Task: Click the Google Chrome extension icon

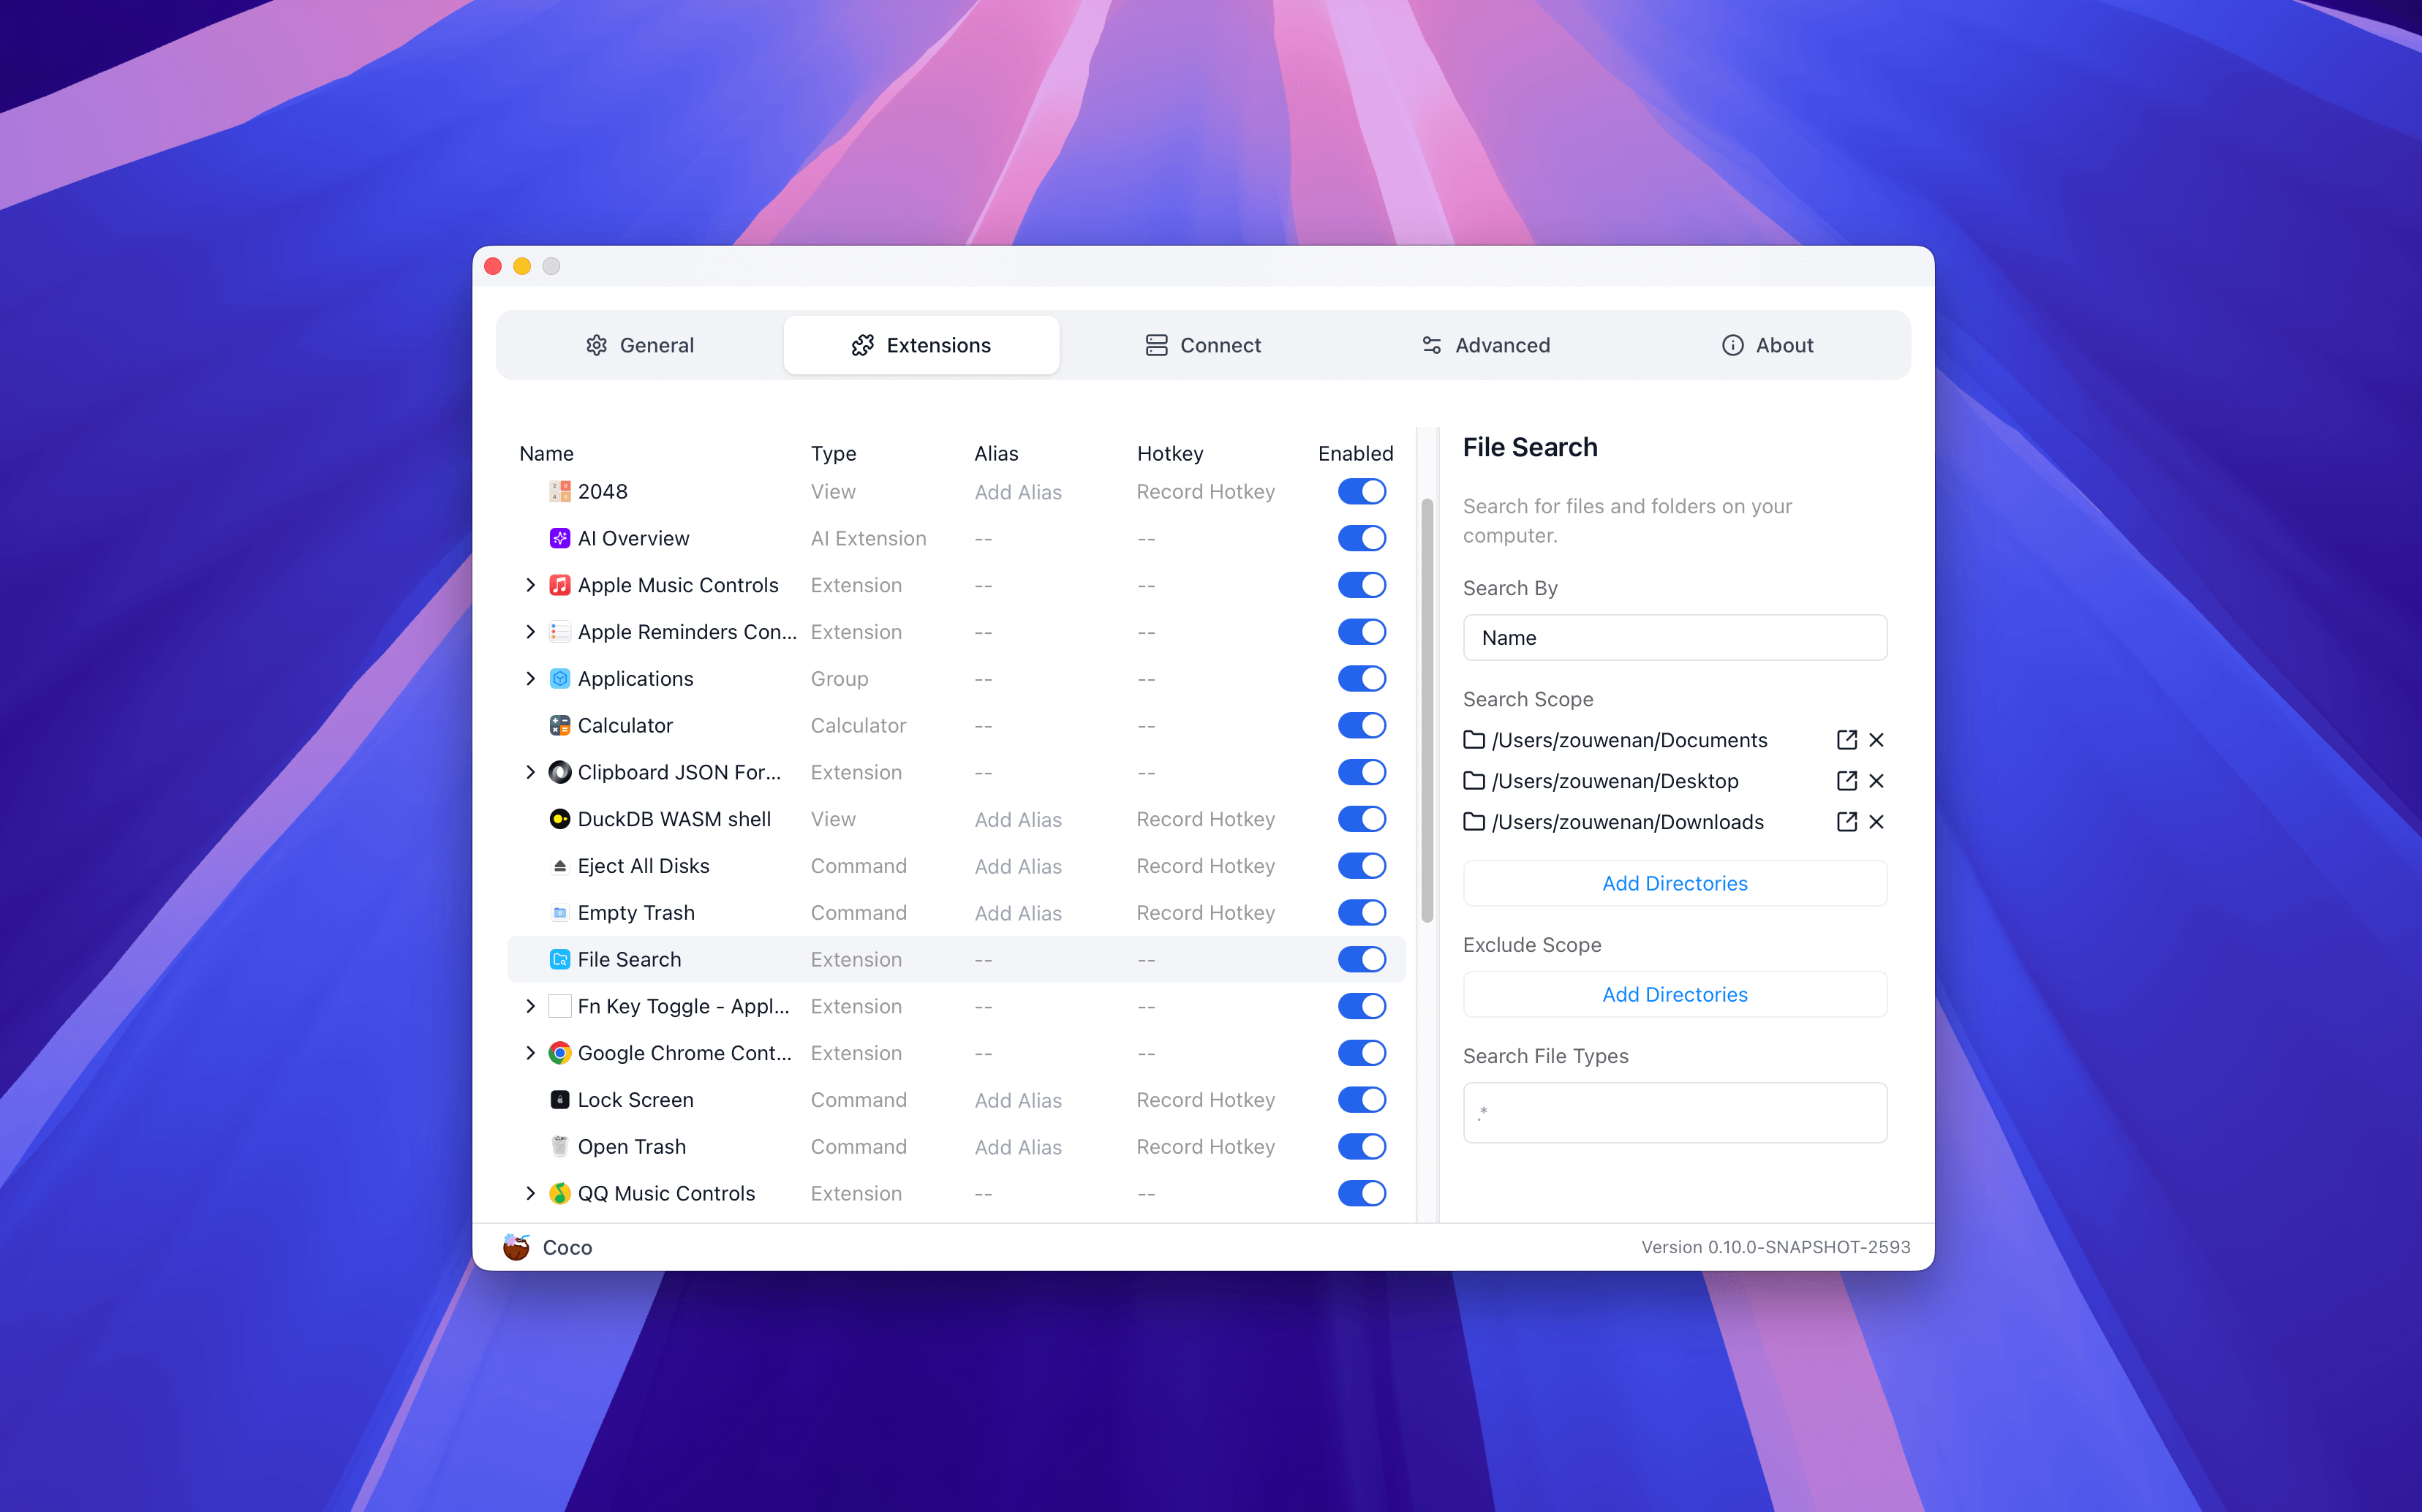Action: pyautogui.click(x=560, y=1053)
